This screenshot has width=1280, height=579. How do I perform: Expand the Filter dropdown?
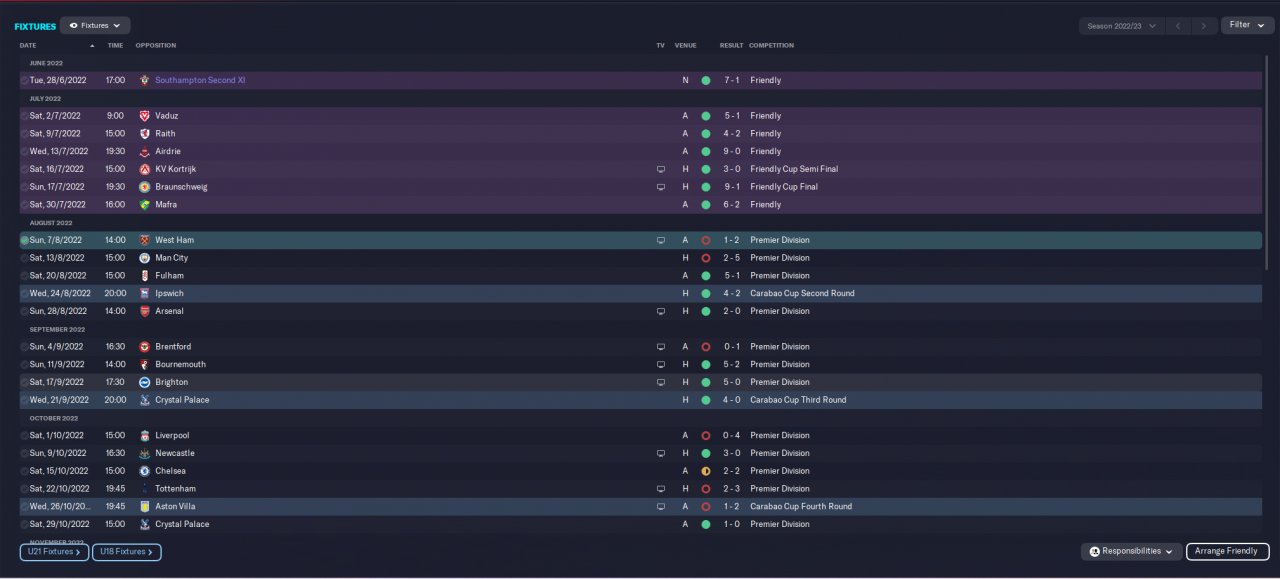coord(1246,25)
